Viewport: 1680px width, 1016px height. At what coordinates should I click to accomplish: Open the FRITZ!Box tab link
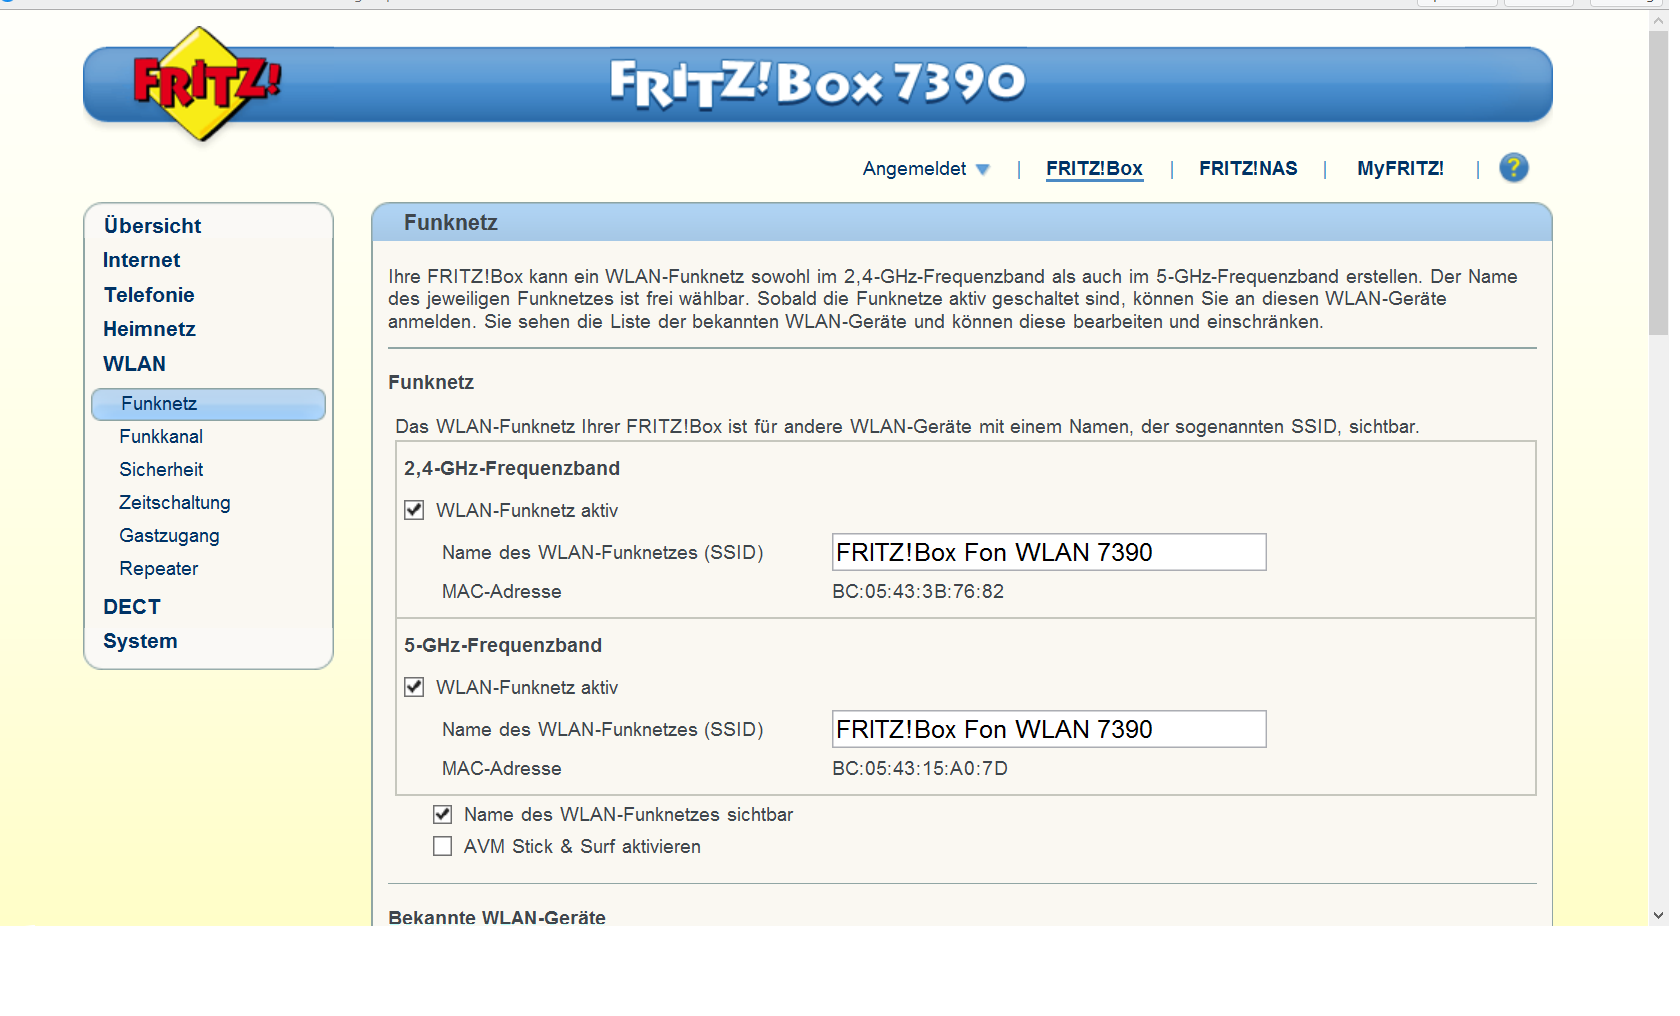1094,168
